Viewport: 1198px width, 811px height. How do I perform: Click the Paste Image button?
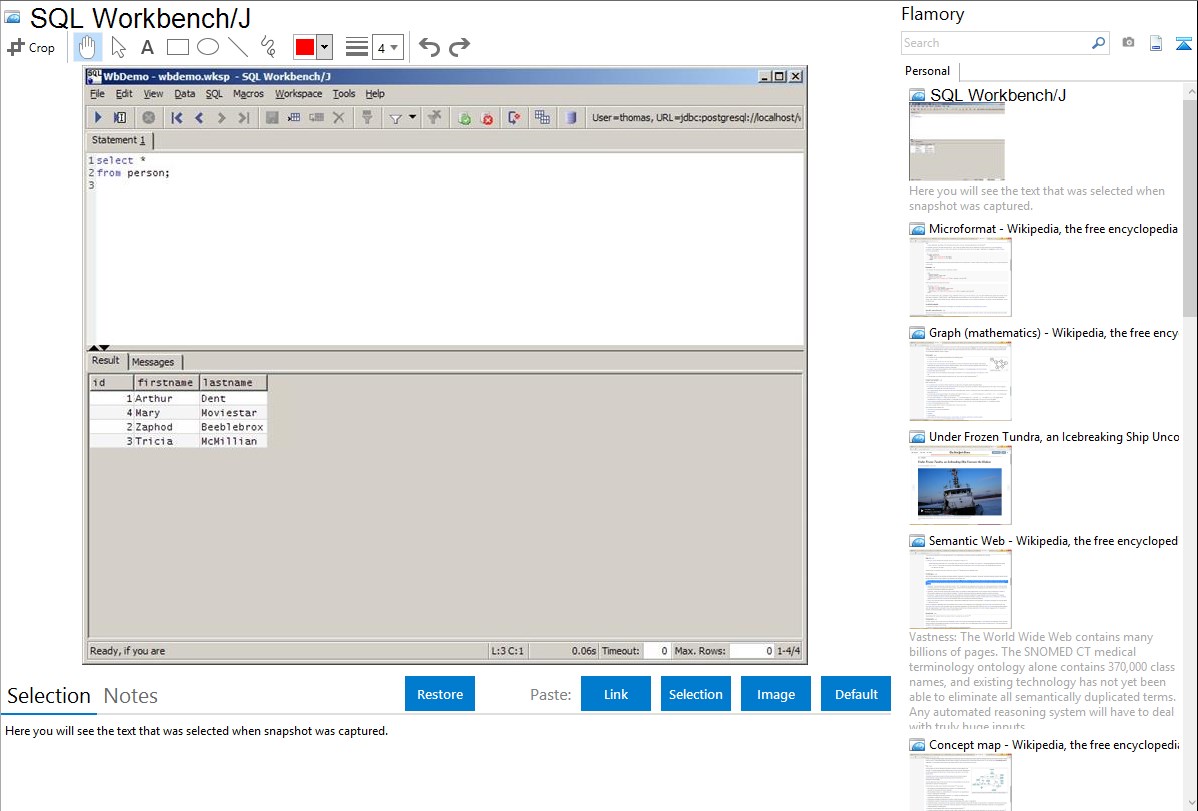pyautogui.click(x=775, y=694)
